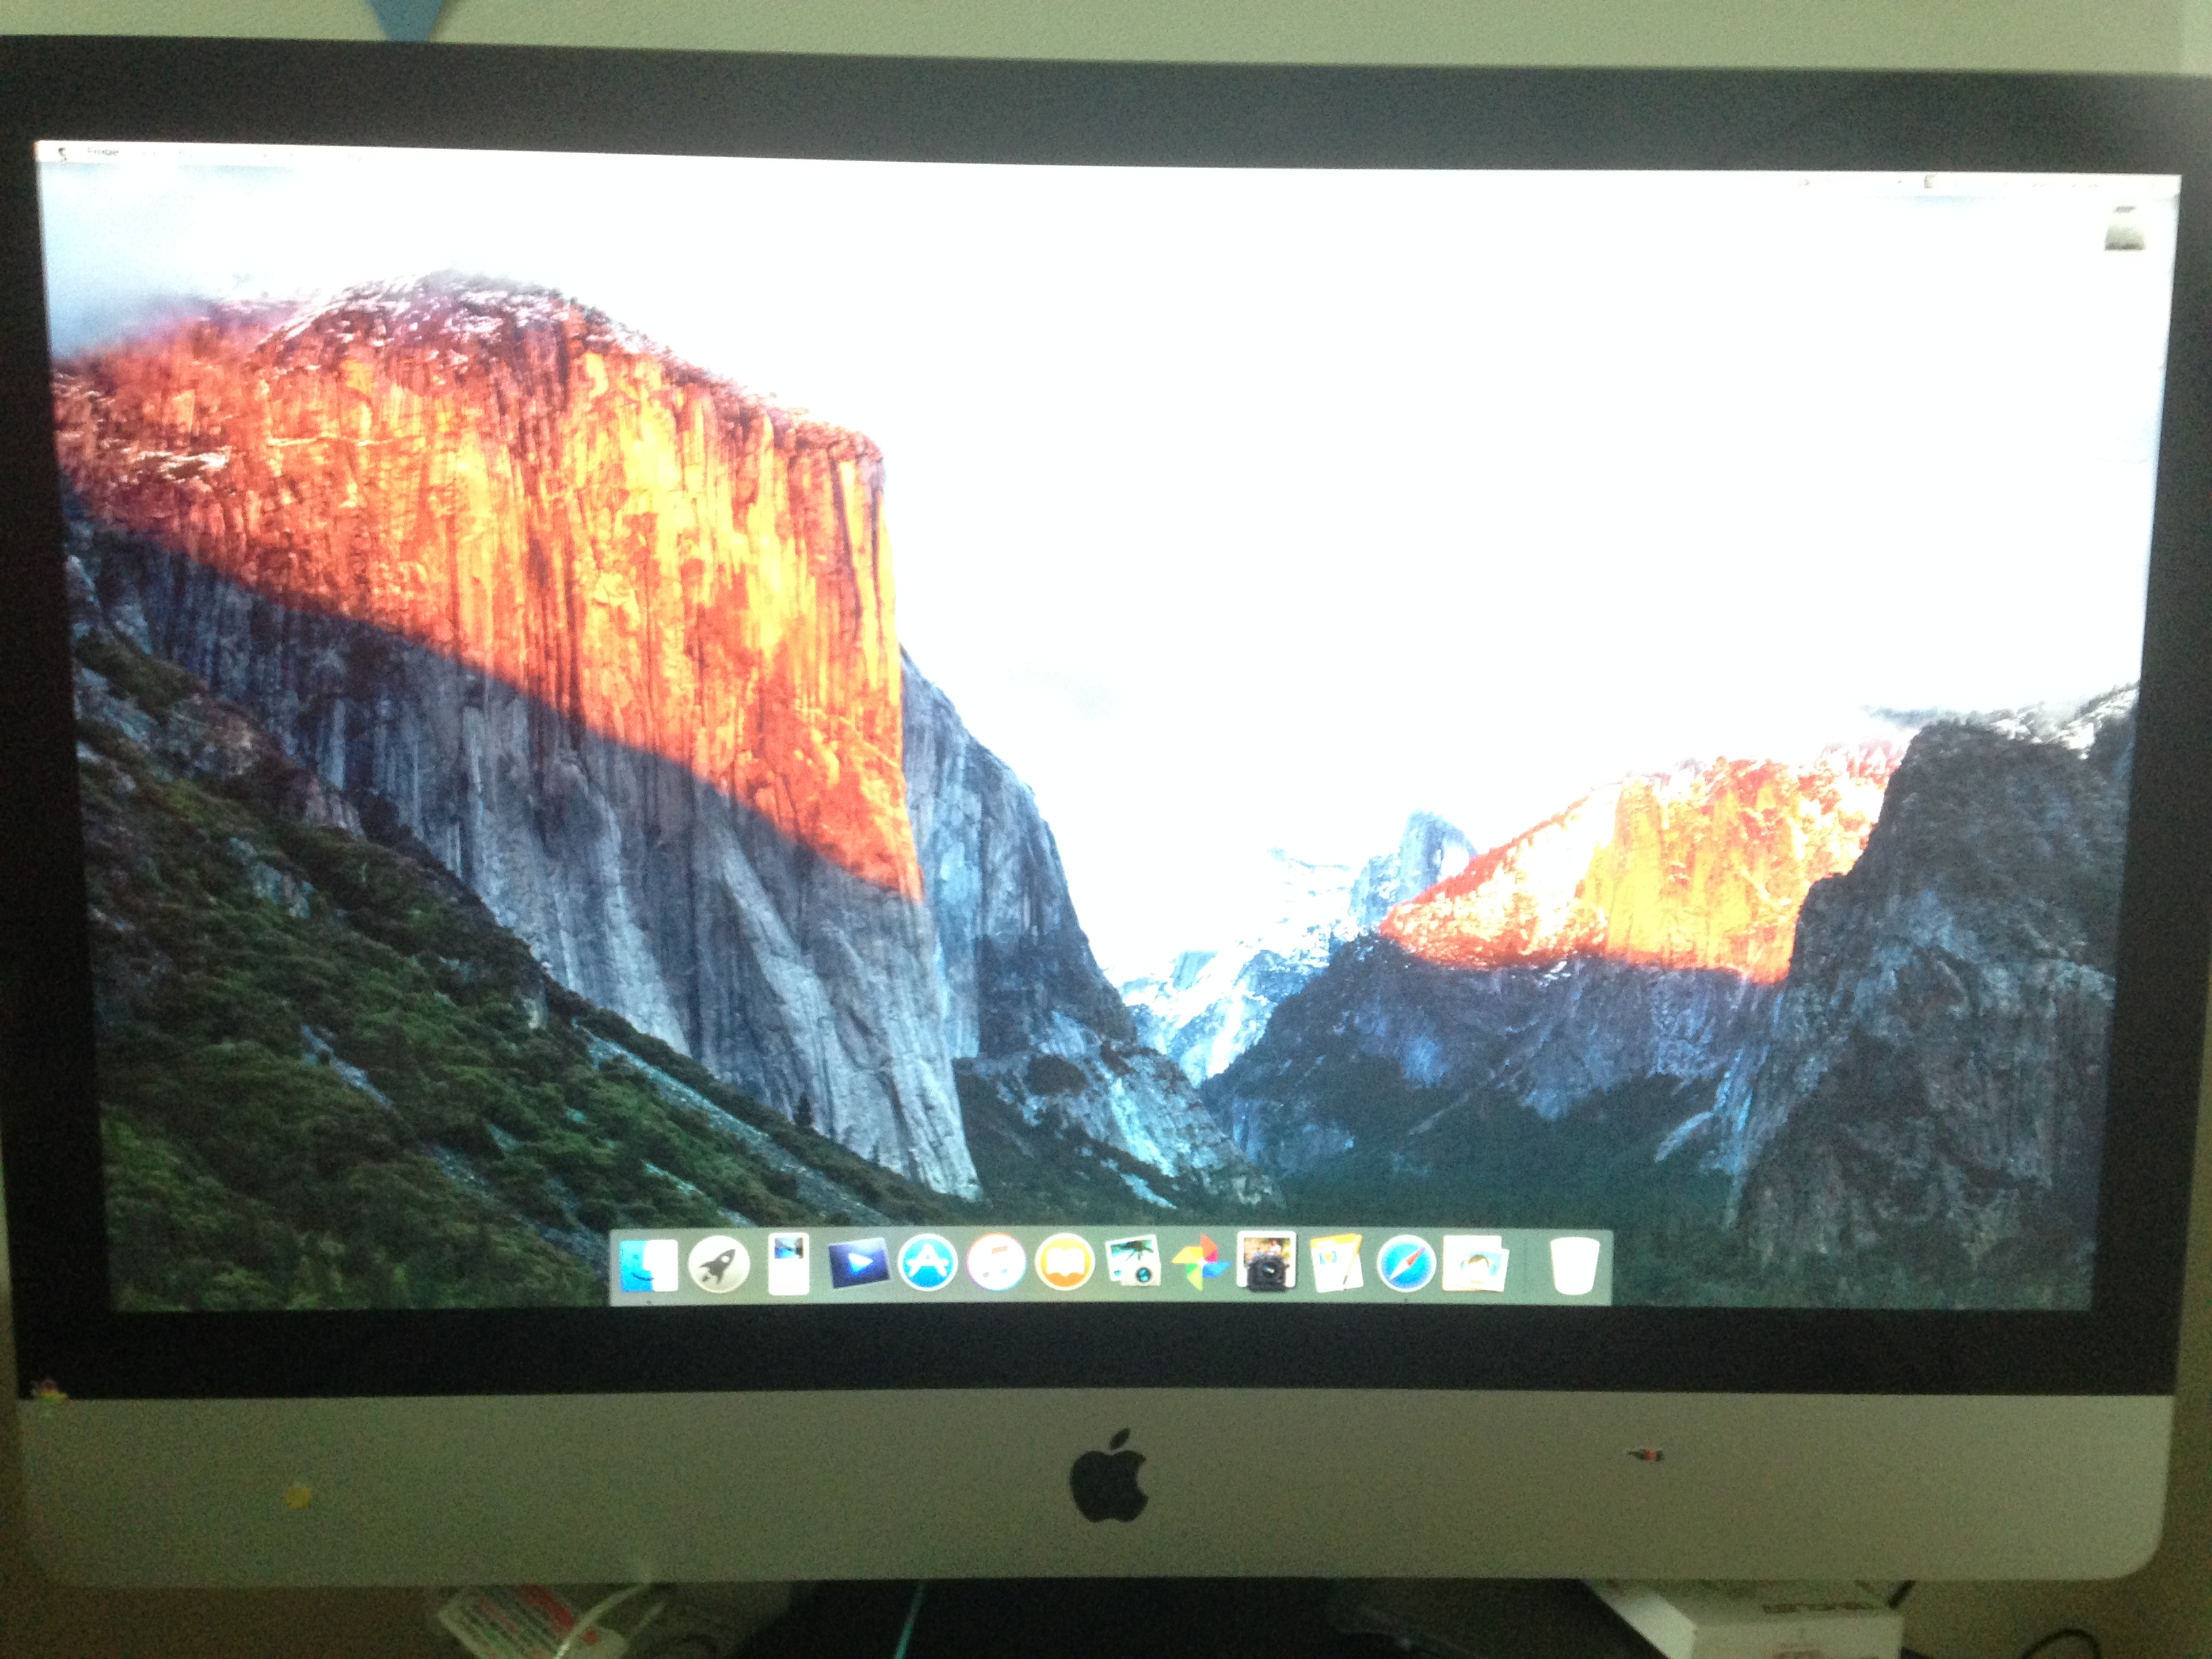Open the Trash in the Dock
The width and height of the screenshot is (2212, 1659).
coord(1574,1266)
